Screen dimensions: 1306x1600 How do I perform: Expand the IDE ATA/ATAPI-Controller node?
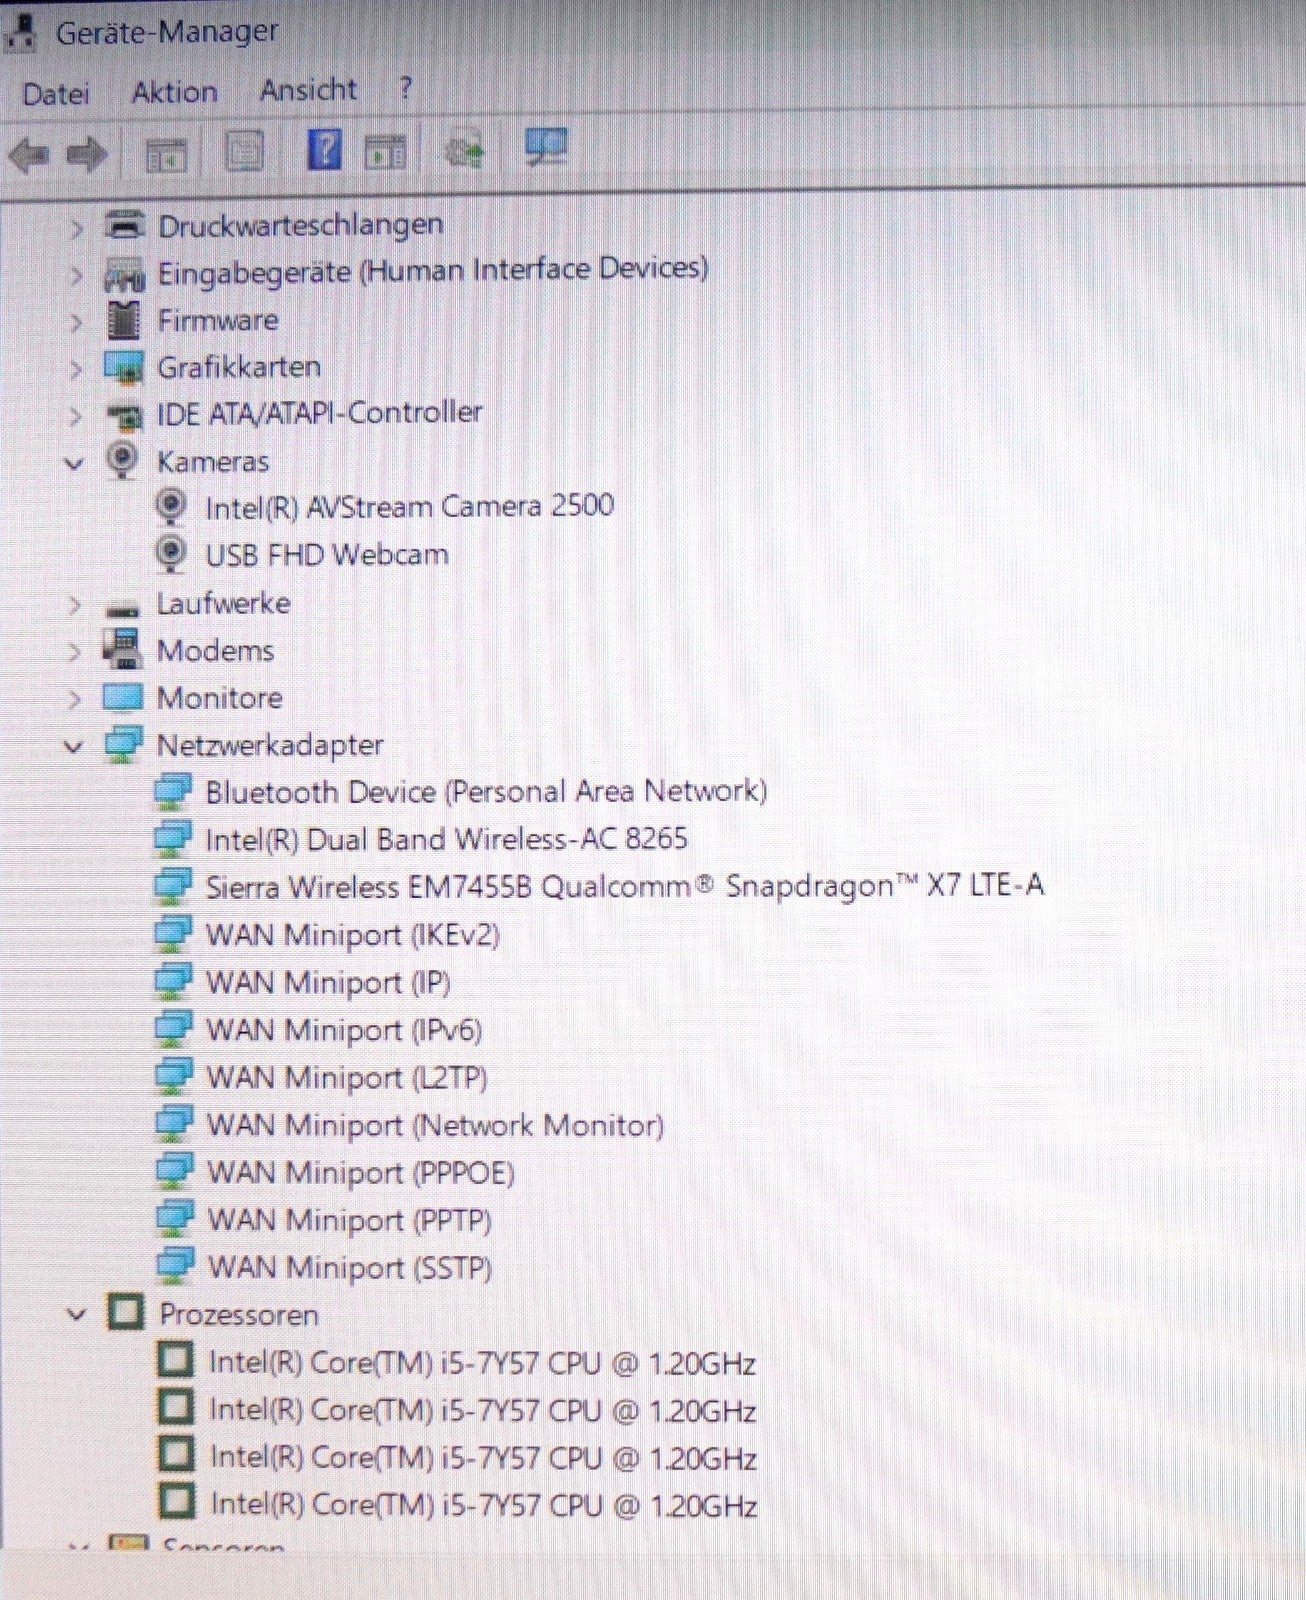[x=76, y=415]
